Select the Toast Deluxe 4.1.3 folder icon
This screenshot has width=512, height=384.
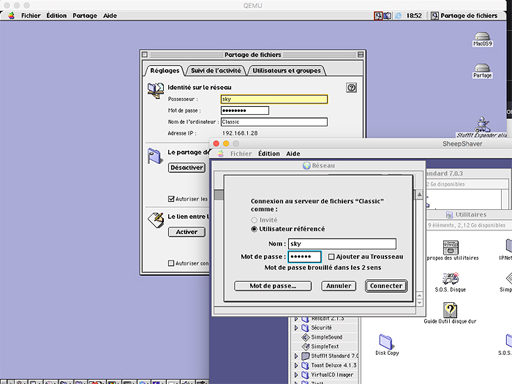click(305, 365)
